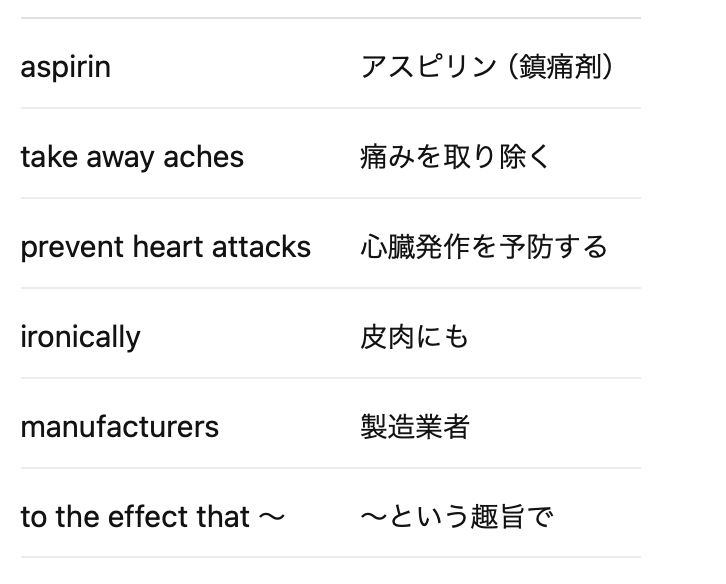The height and width of the screenshot is (584, 726).
Task: Click the tilde after effect that
Action: click(271, 517)
